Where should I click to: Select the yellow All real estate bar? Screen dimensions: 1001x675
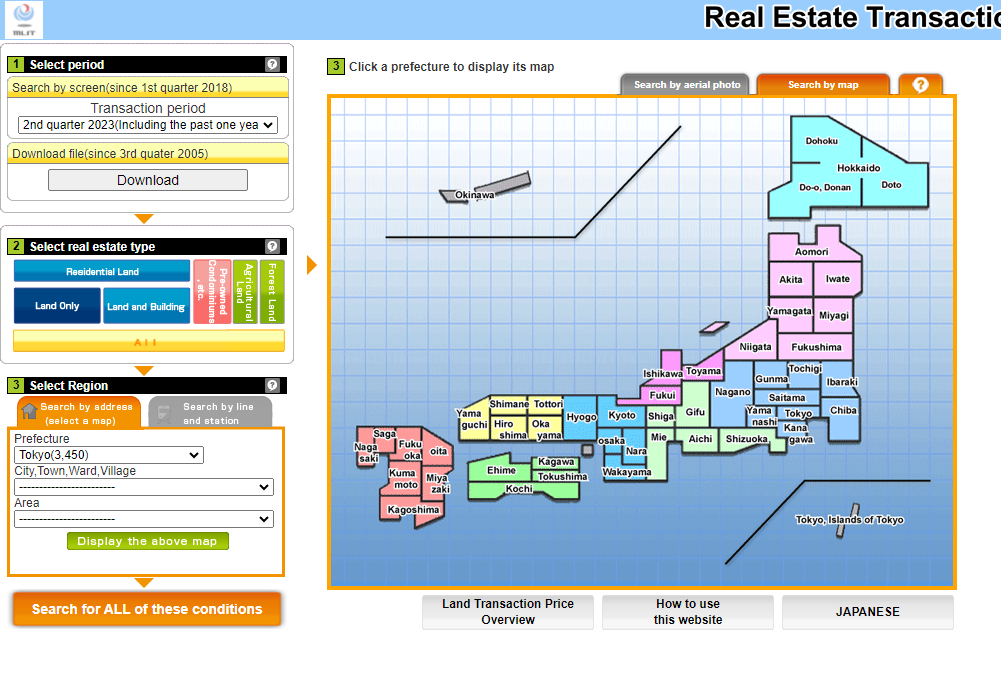click(148, 341)
